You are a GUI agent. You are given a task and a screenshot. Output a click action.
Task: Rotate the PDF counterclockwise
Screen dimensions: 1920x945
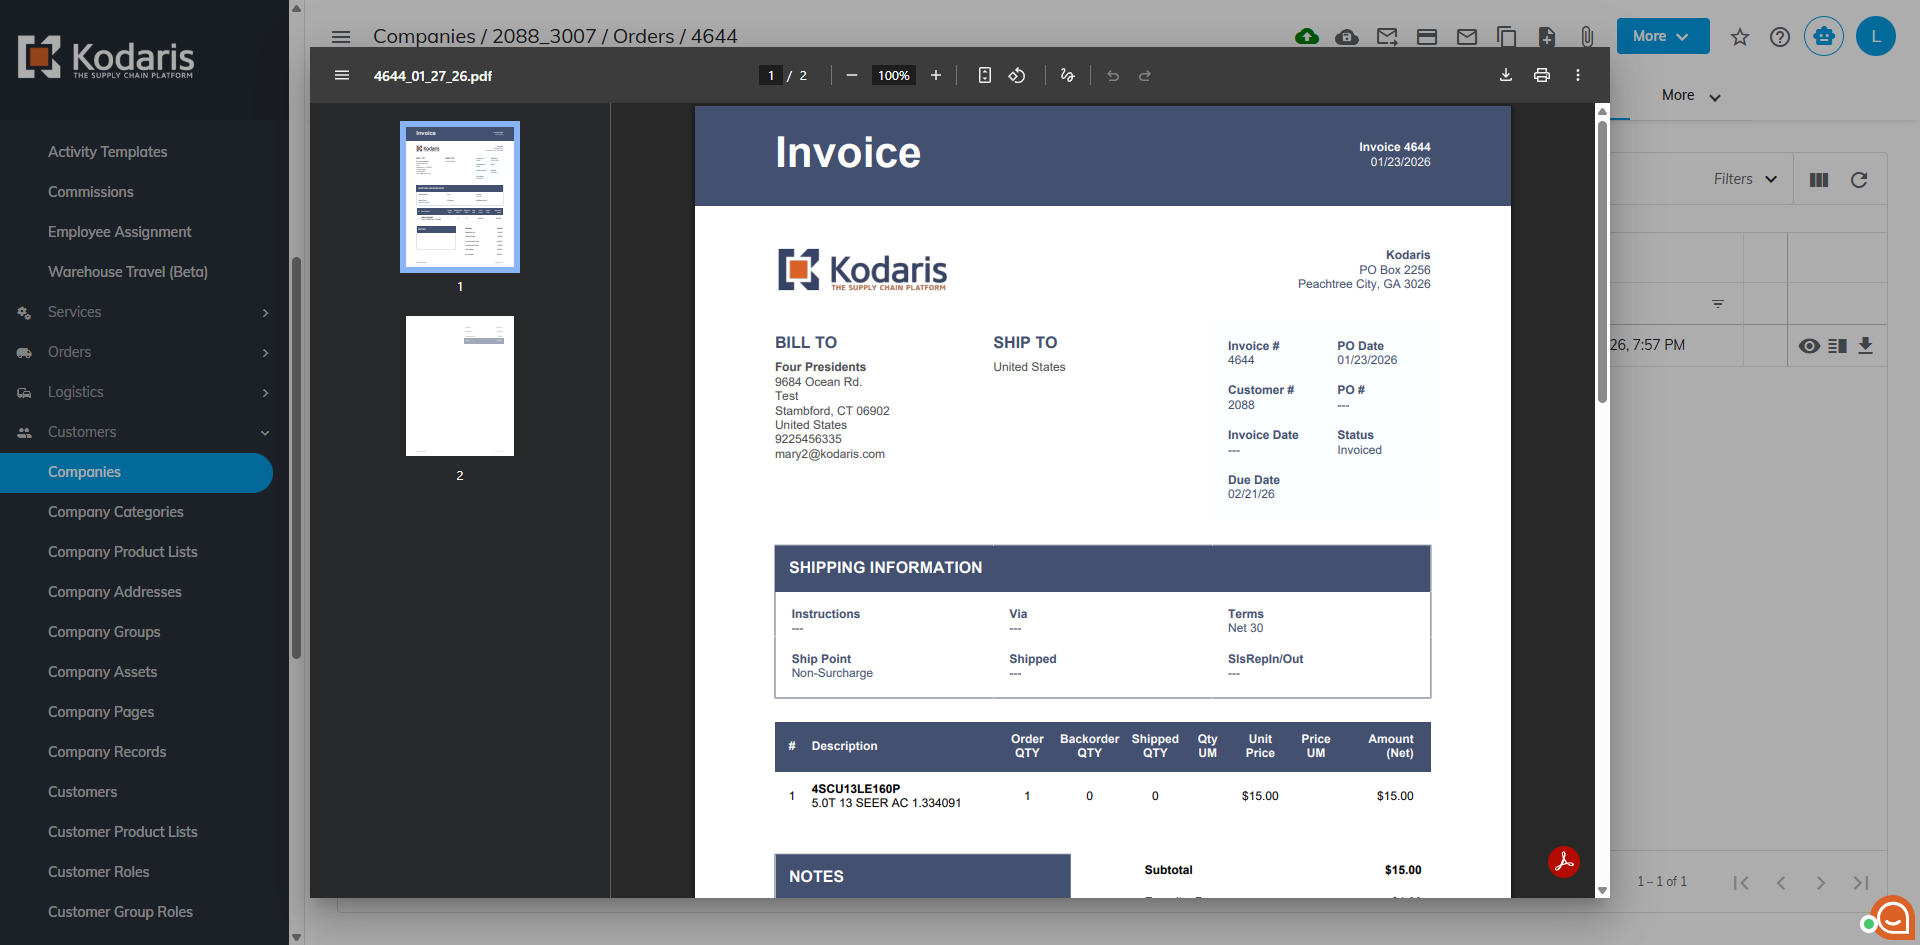(x=1017, y=75)
